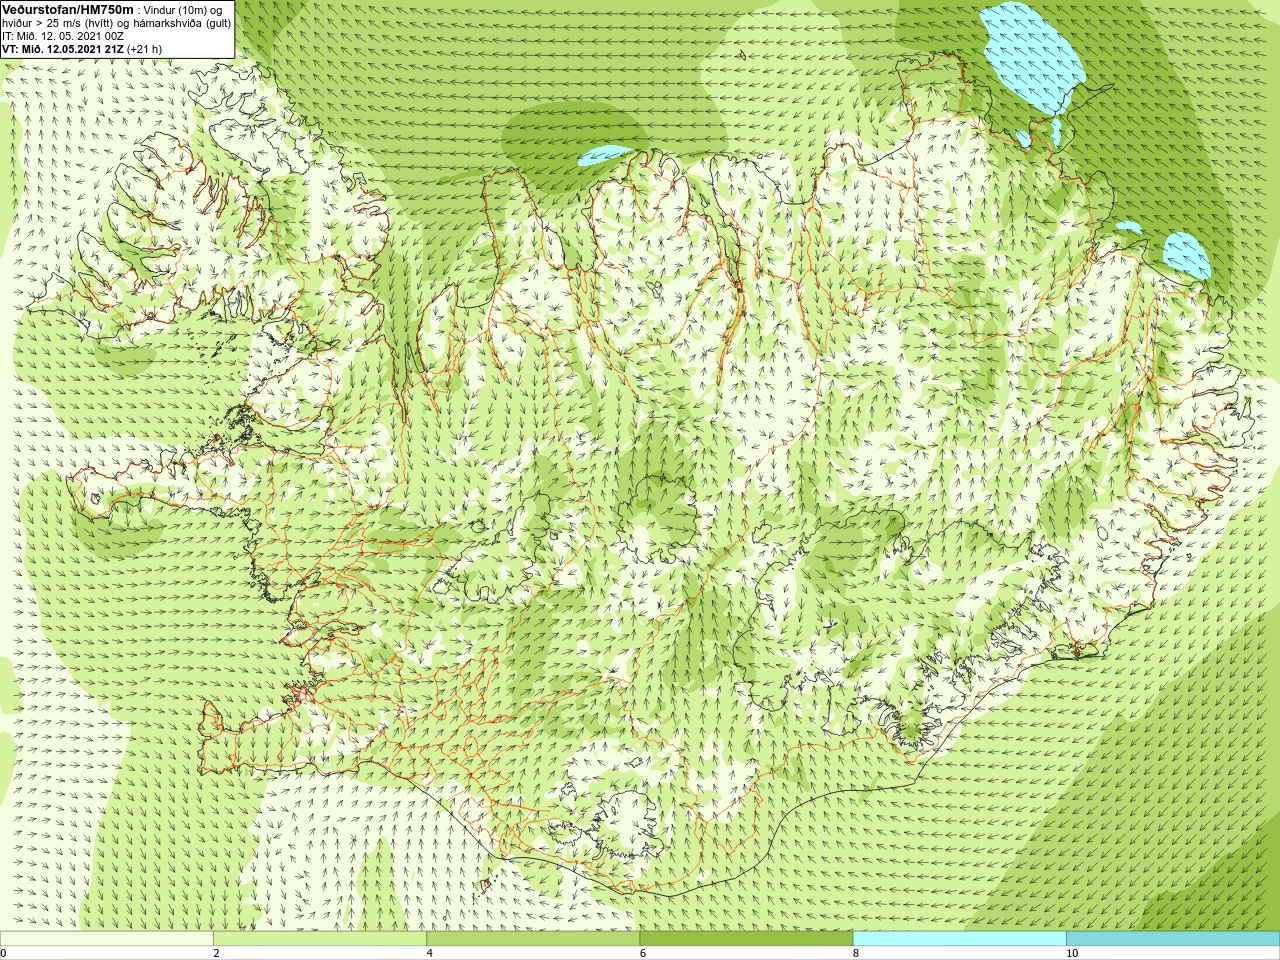The height and width of the screenshot is (960, 1280).
Task: Click the dark green 6–8 legend swatch
Action: tap(746, 939)
